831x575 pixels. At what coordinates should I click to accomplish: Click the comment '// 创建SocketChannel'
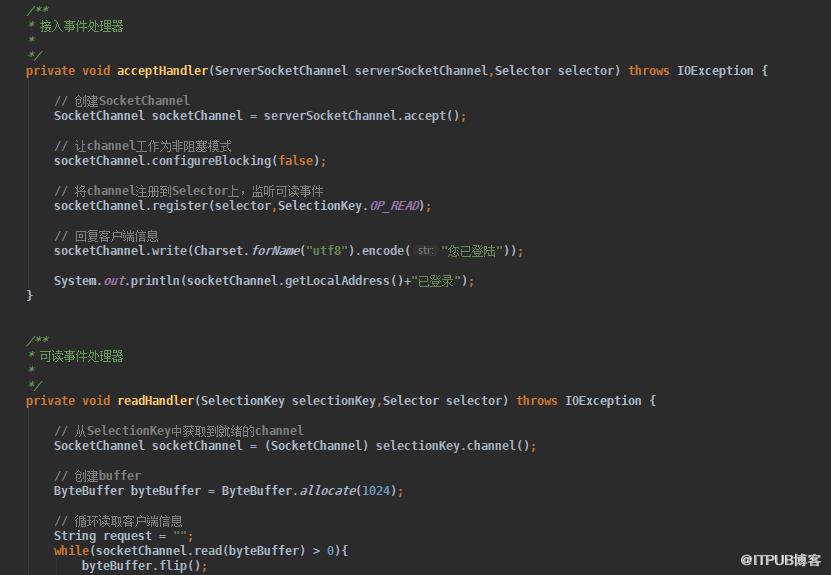tap(122, 101)
